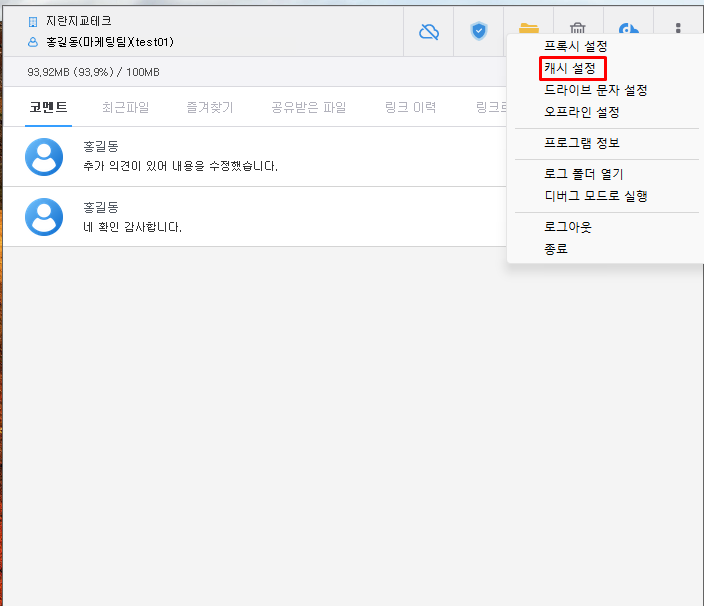Choose 디버그 모드로 실행 option
Screen dimensions: 704x606
[595, 196]
